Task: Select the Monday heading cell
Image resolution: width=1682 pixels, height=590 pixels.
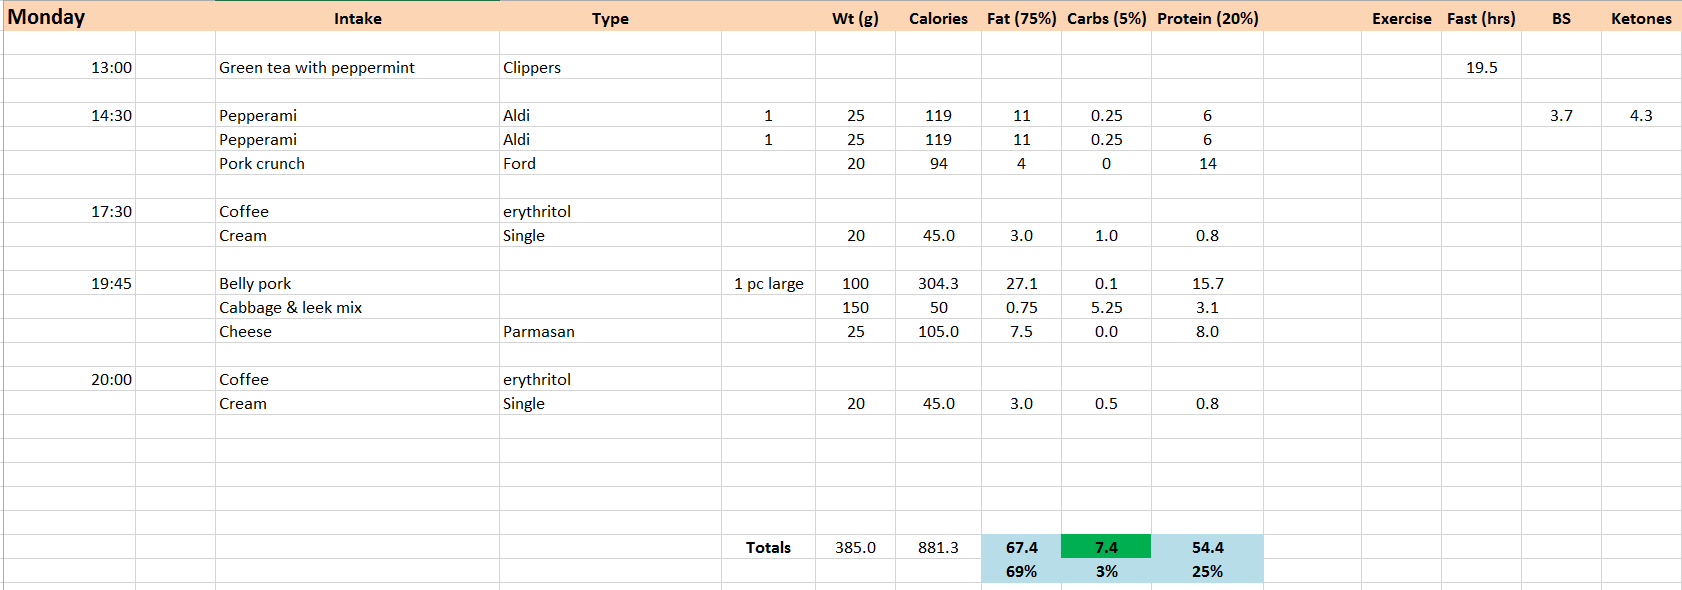Action: coord(69,17)
